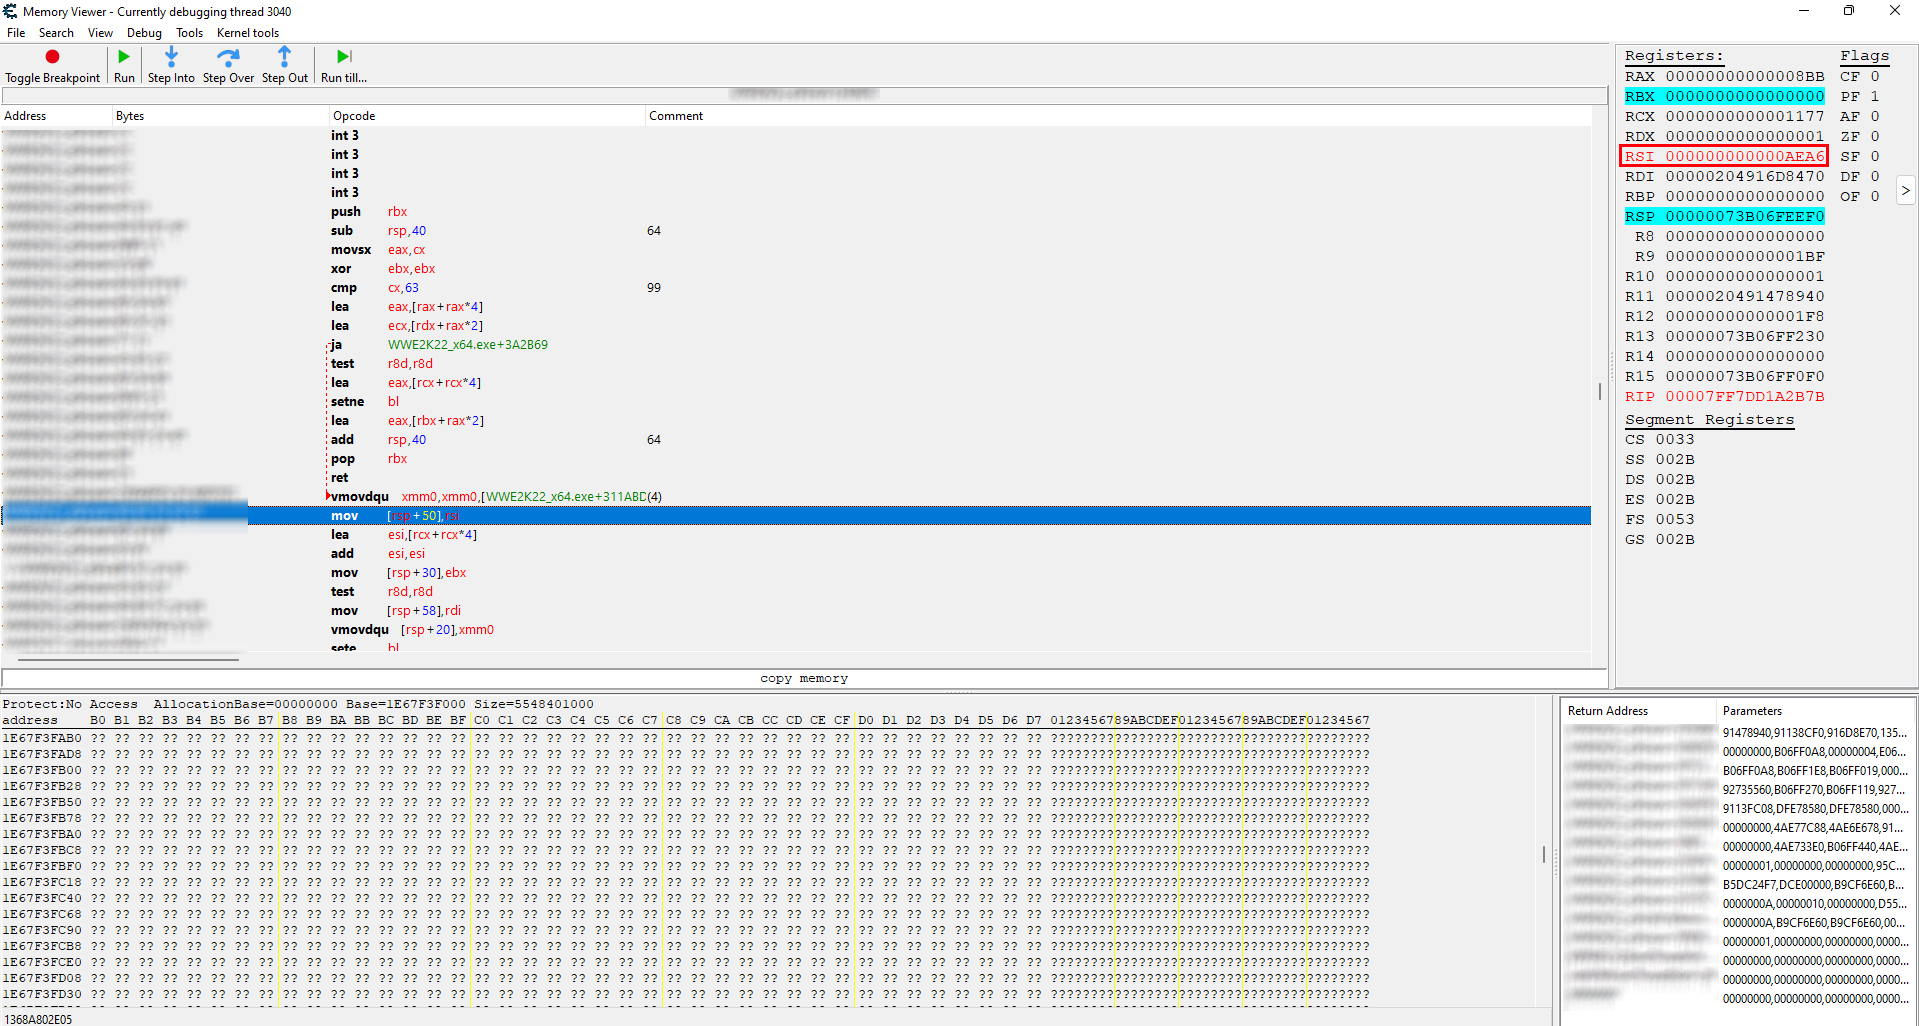Toggle the ZF flag value
The height and width of the screenshot is (1026, 1919).
(1875, 136)
